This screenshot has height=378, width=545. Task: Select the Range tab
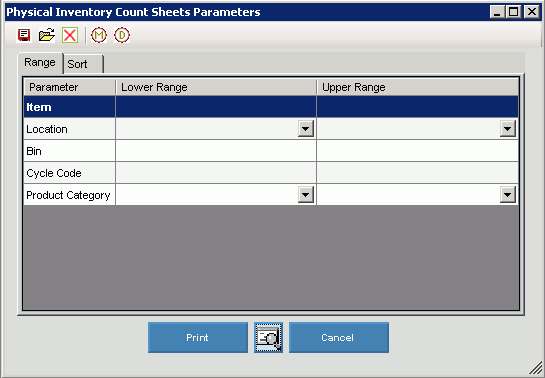(x=40, y=63)
